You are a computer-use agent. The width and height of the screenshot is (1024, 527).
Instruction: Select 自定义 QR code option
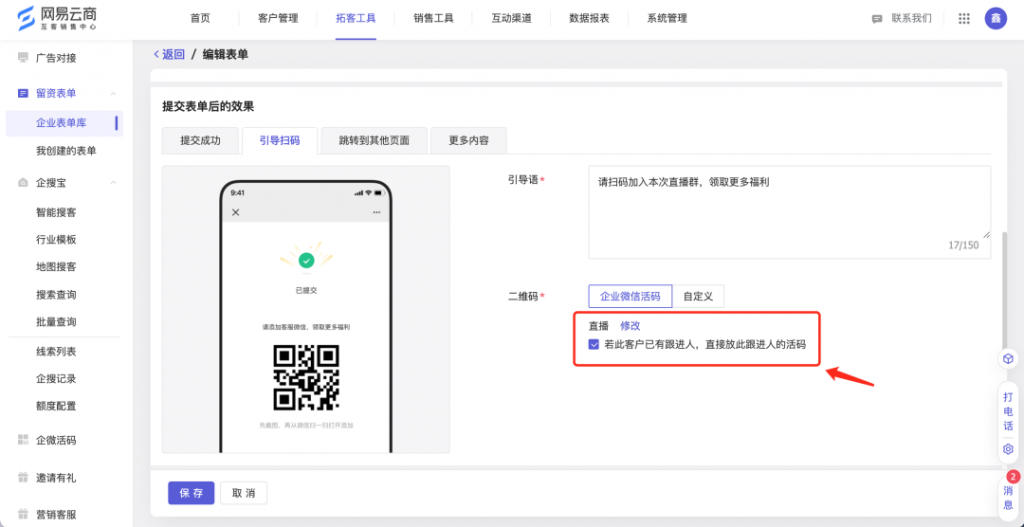point(698,296)
